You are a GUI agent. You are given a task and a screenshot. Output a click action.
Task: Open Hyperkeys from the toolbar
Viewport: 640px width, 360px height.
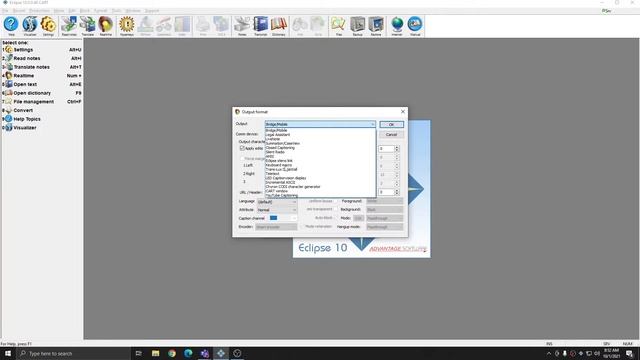pos(127,26)
